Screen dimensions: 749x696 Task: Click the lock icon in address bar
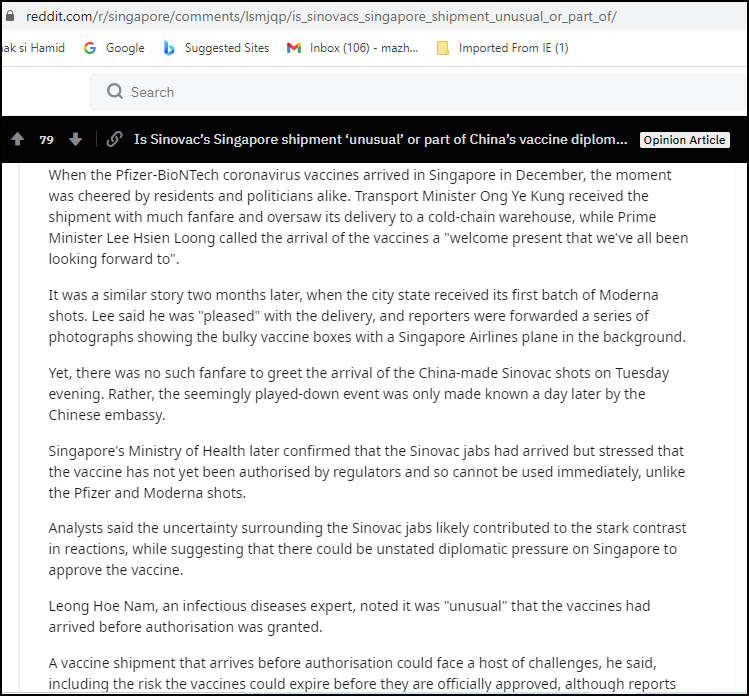[9, 16]
